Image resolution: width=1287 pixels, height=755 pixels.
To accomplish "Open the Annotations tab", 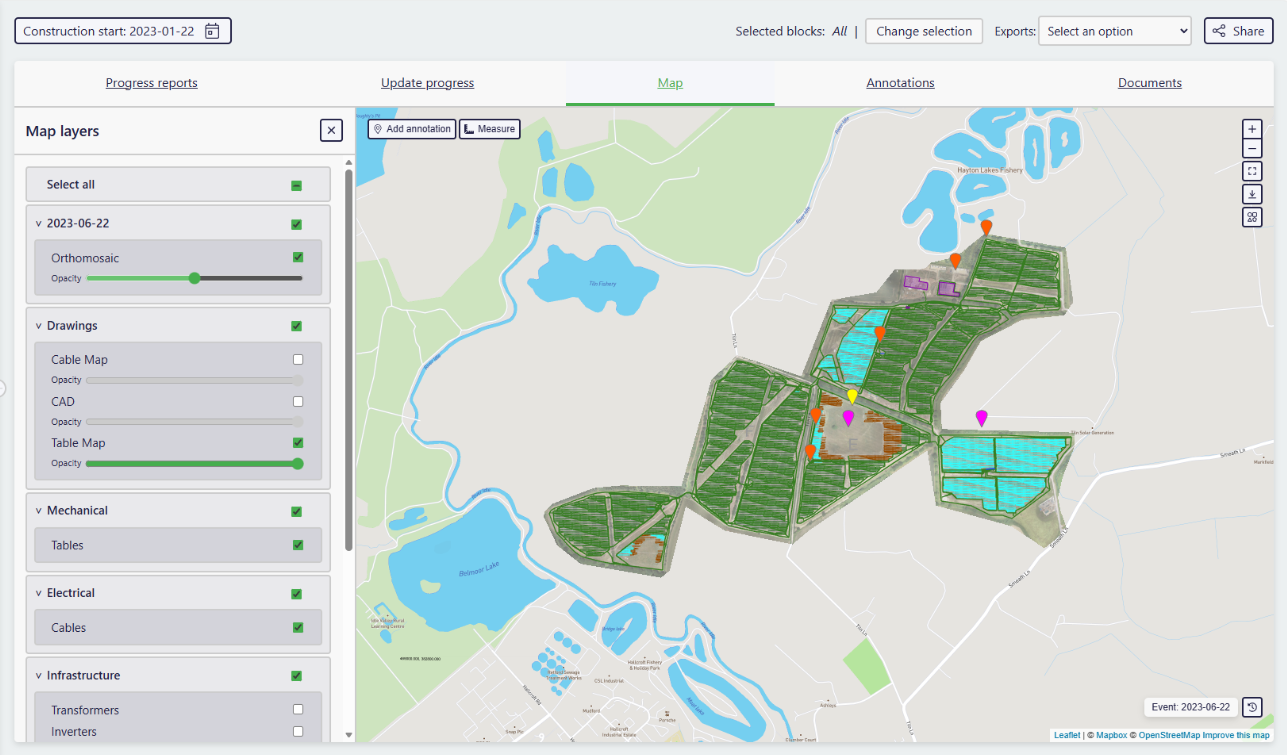I will 900,83.
